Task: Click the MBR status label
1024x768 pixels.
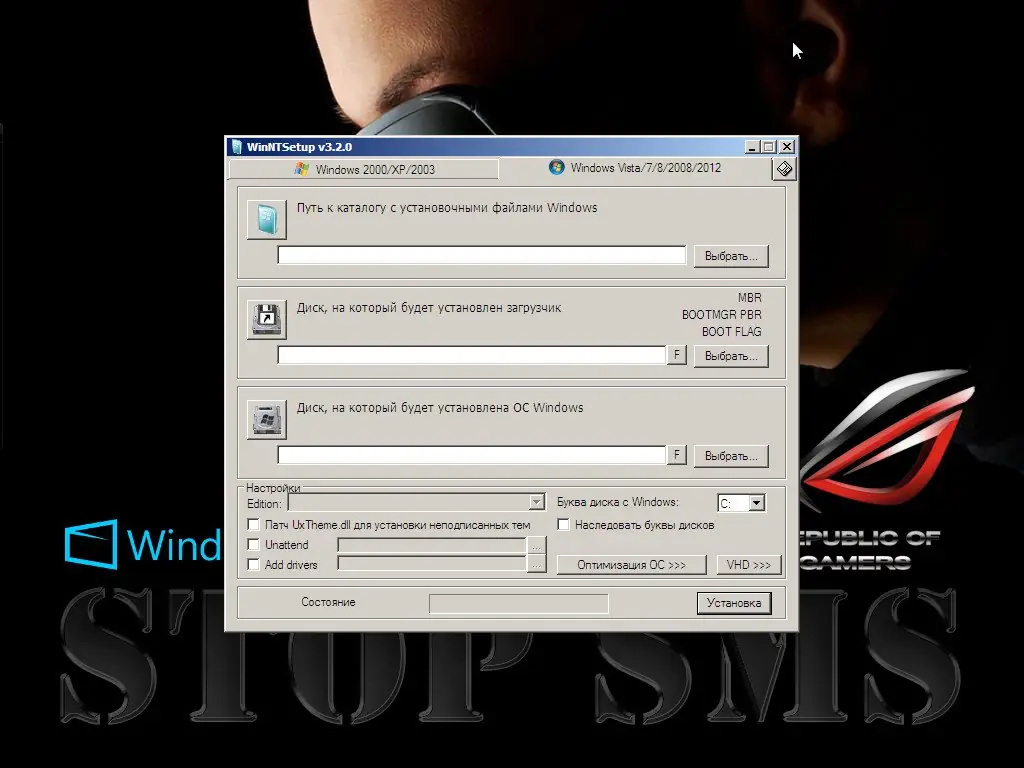Action: 749,298
